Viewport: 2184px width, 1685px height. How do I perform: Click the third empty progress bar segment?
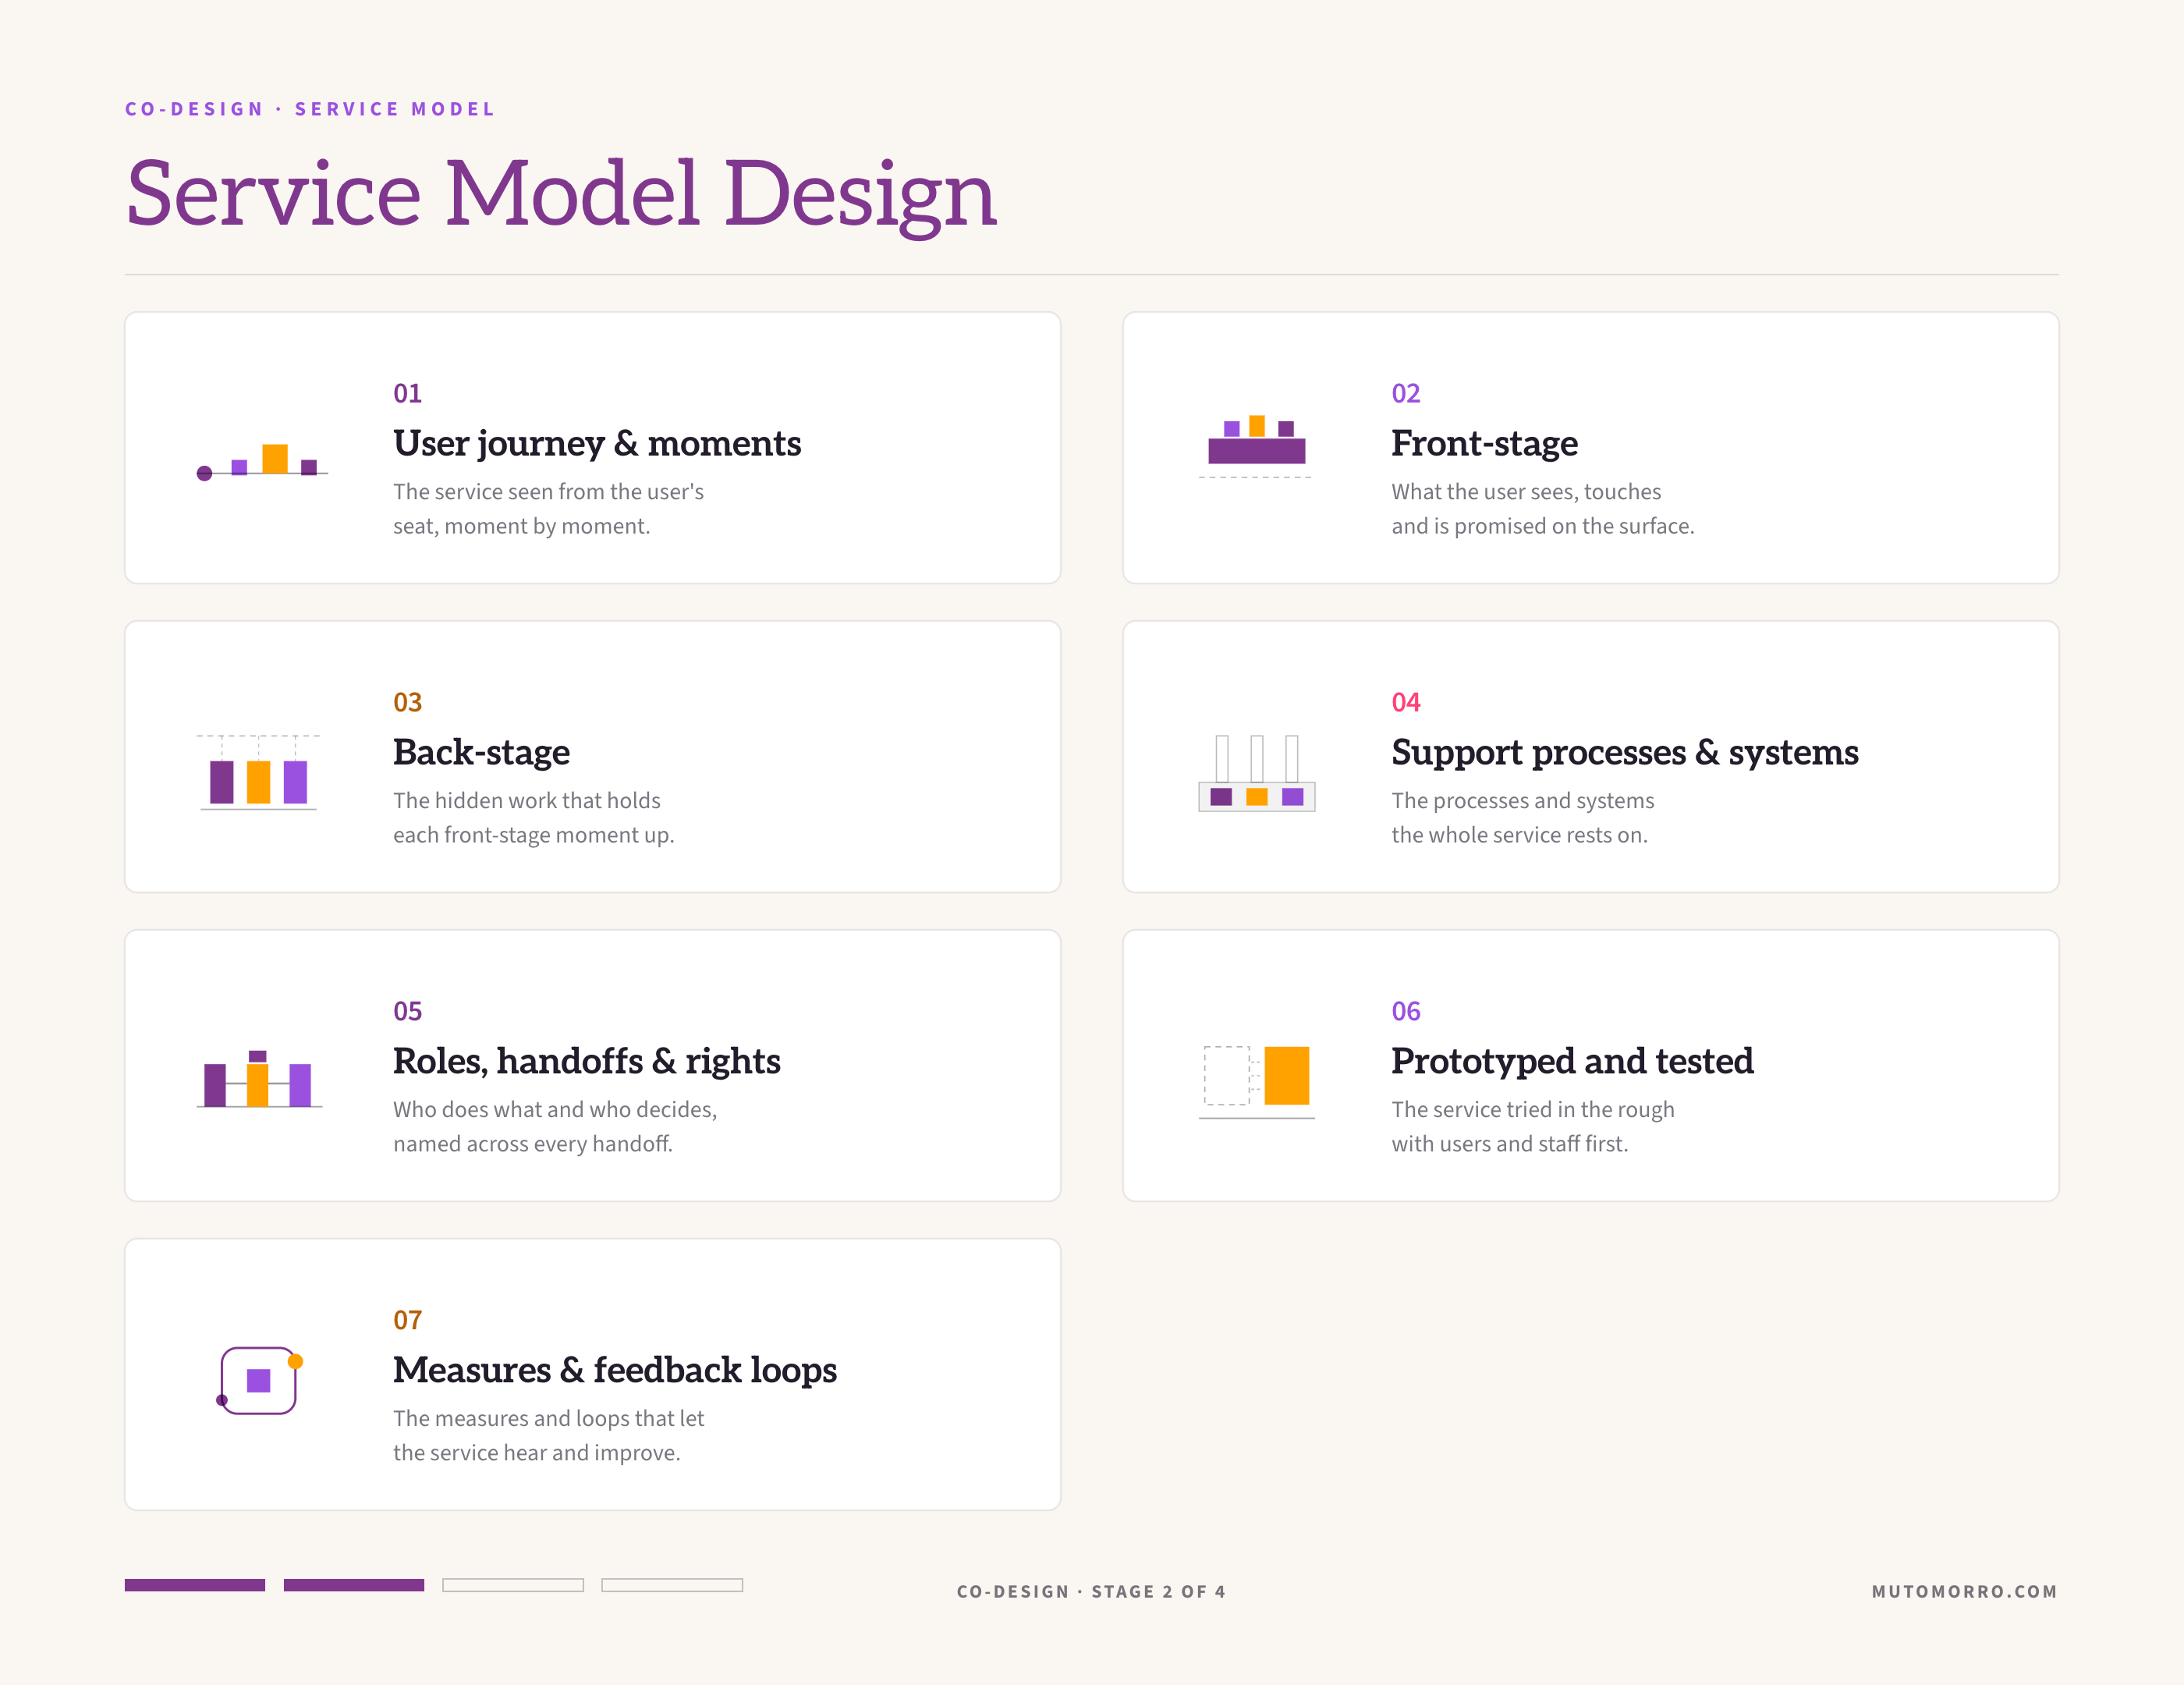[x=513, y=1585]
